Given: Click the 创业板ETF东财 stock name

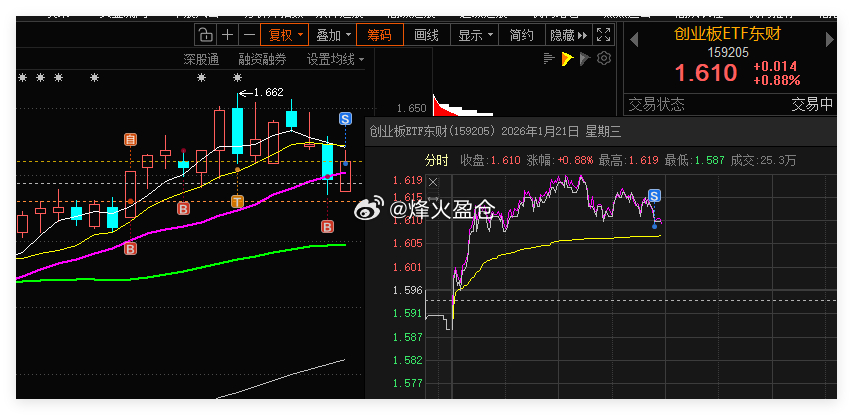Looking at the screenshot, I should [x=727, y=34].
